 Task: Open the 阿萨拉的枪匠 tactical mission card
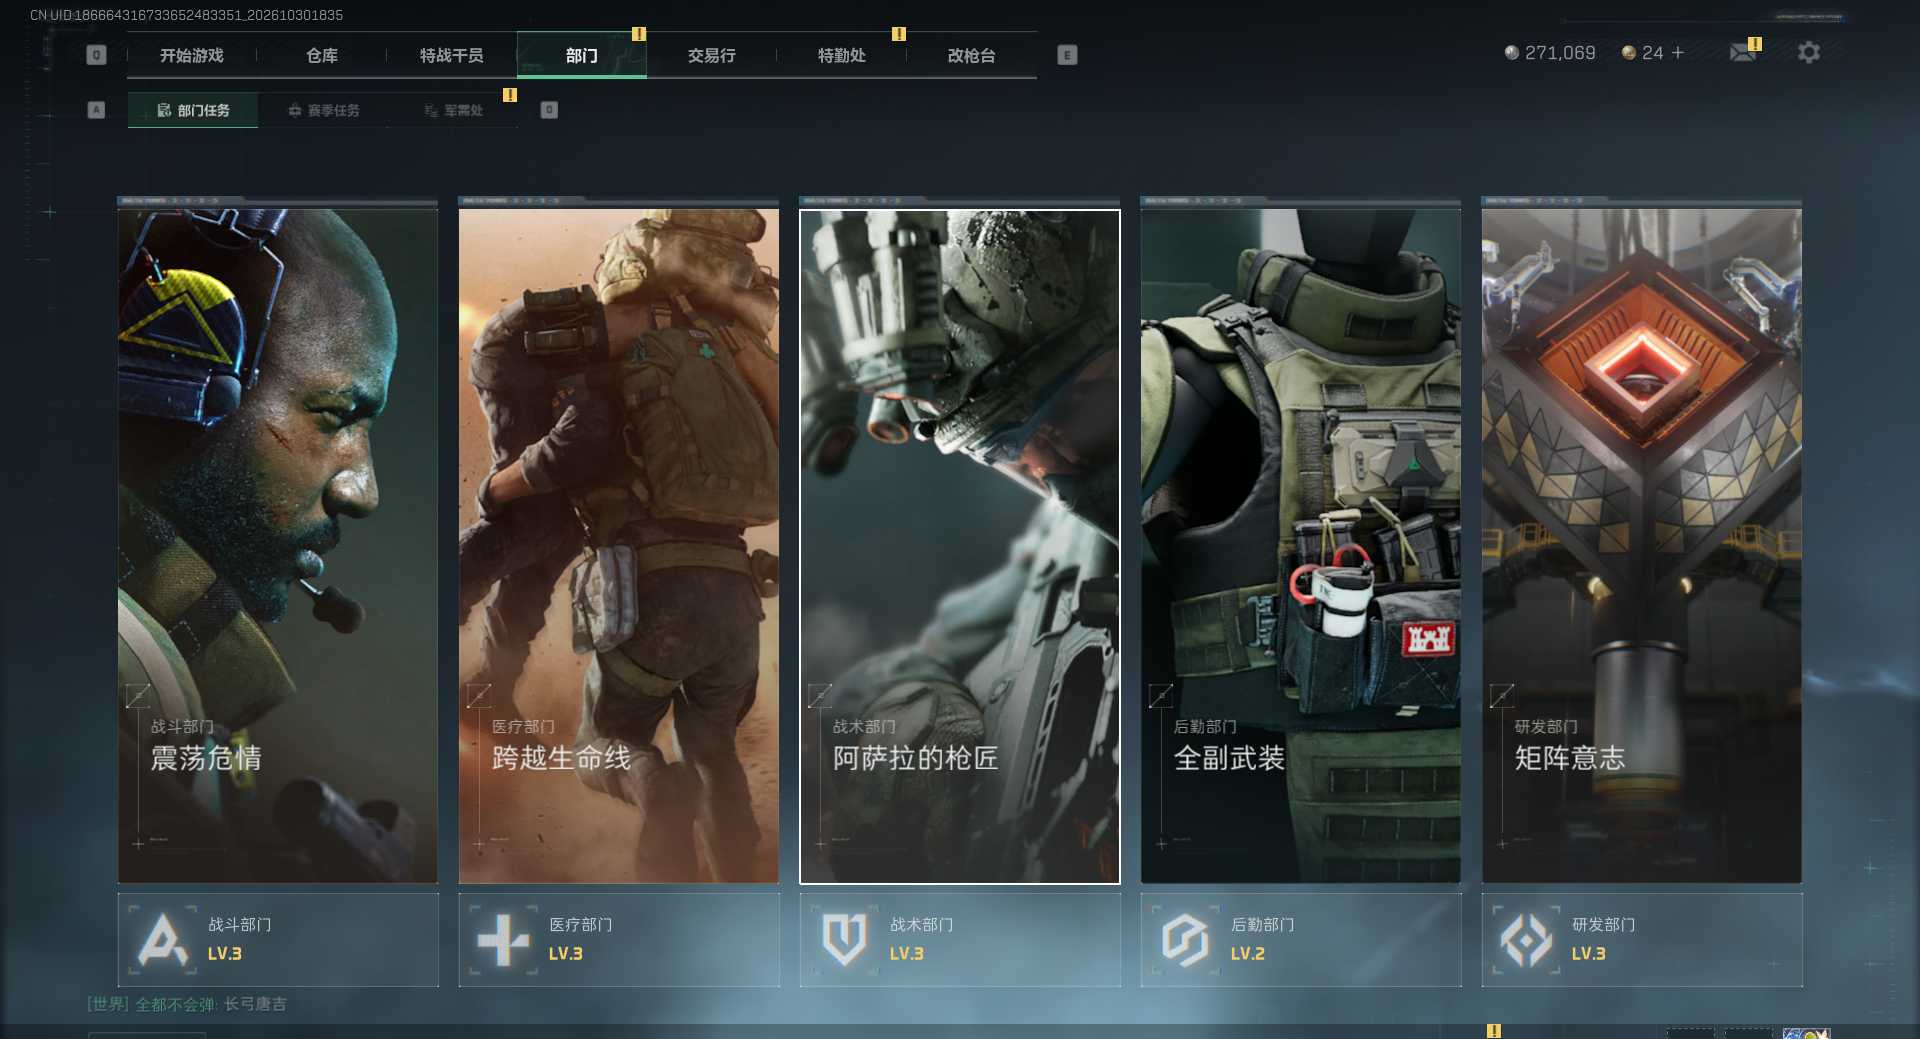click(x=960, y=546)
